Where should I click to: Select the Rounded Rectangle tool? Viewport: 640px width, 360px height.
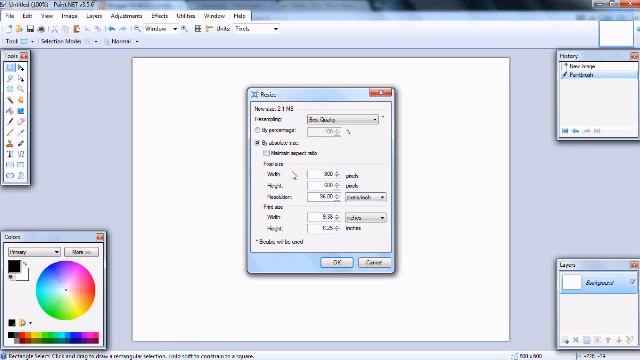21,165
